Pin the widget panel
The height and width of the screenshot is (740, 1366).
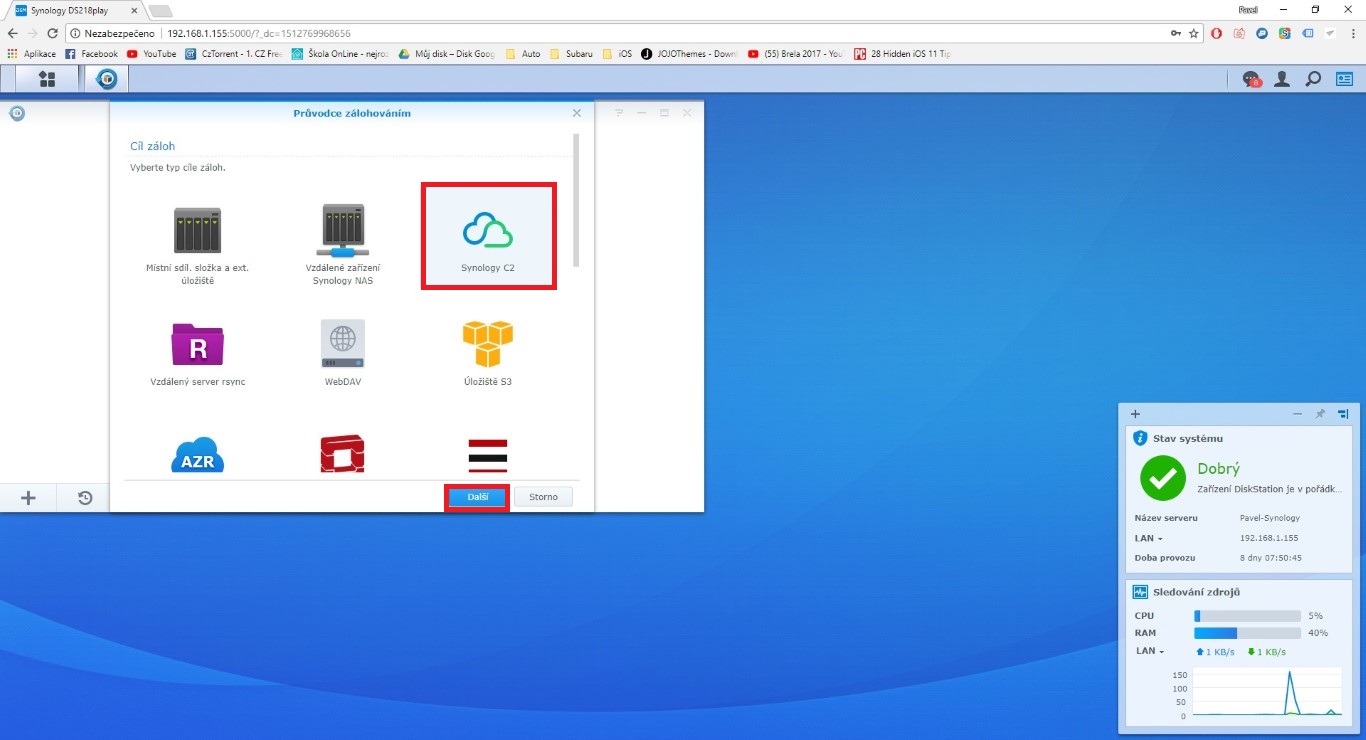[x=1320, y=413]
